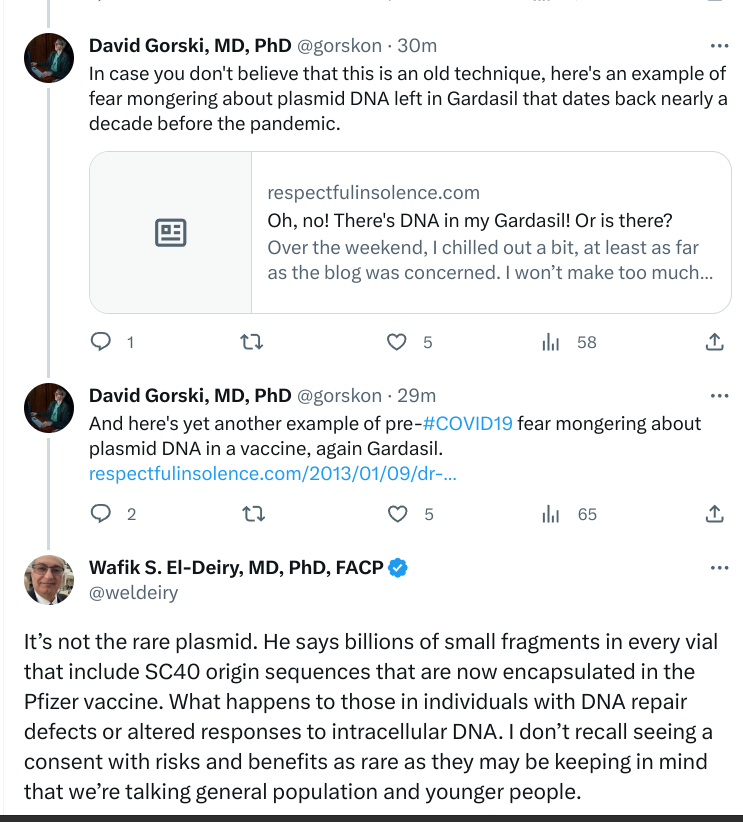Reply to the pre-COVID19 fear mongering tweet
This screenshot has width=743, height=822.
(101, 514)
